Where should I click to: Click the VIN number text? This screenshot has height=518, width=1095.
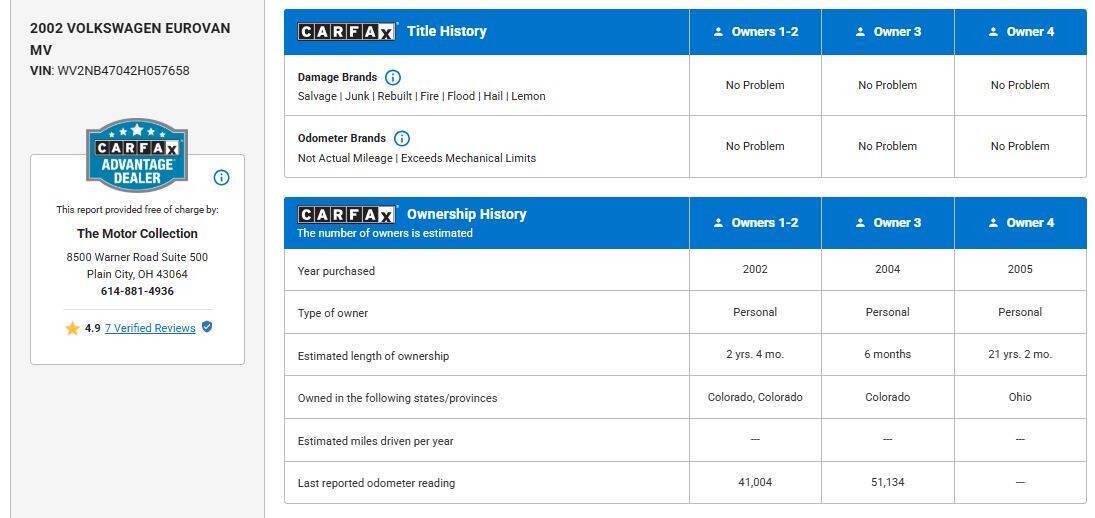click(124, 71)
